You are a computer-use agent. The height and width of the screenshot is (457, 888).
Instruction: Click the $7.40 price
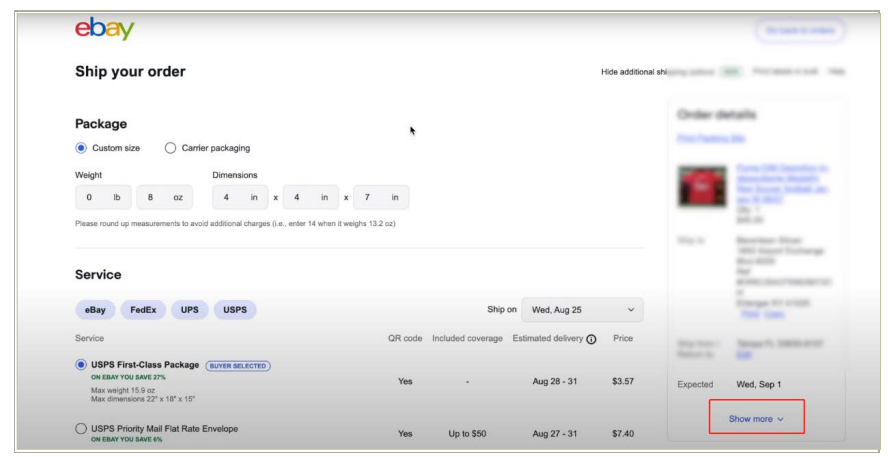click(623, 434)
